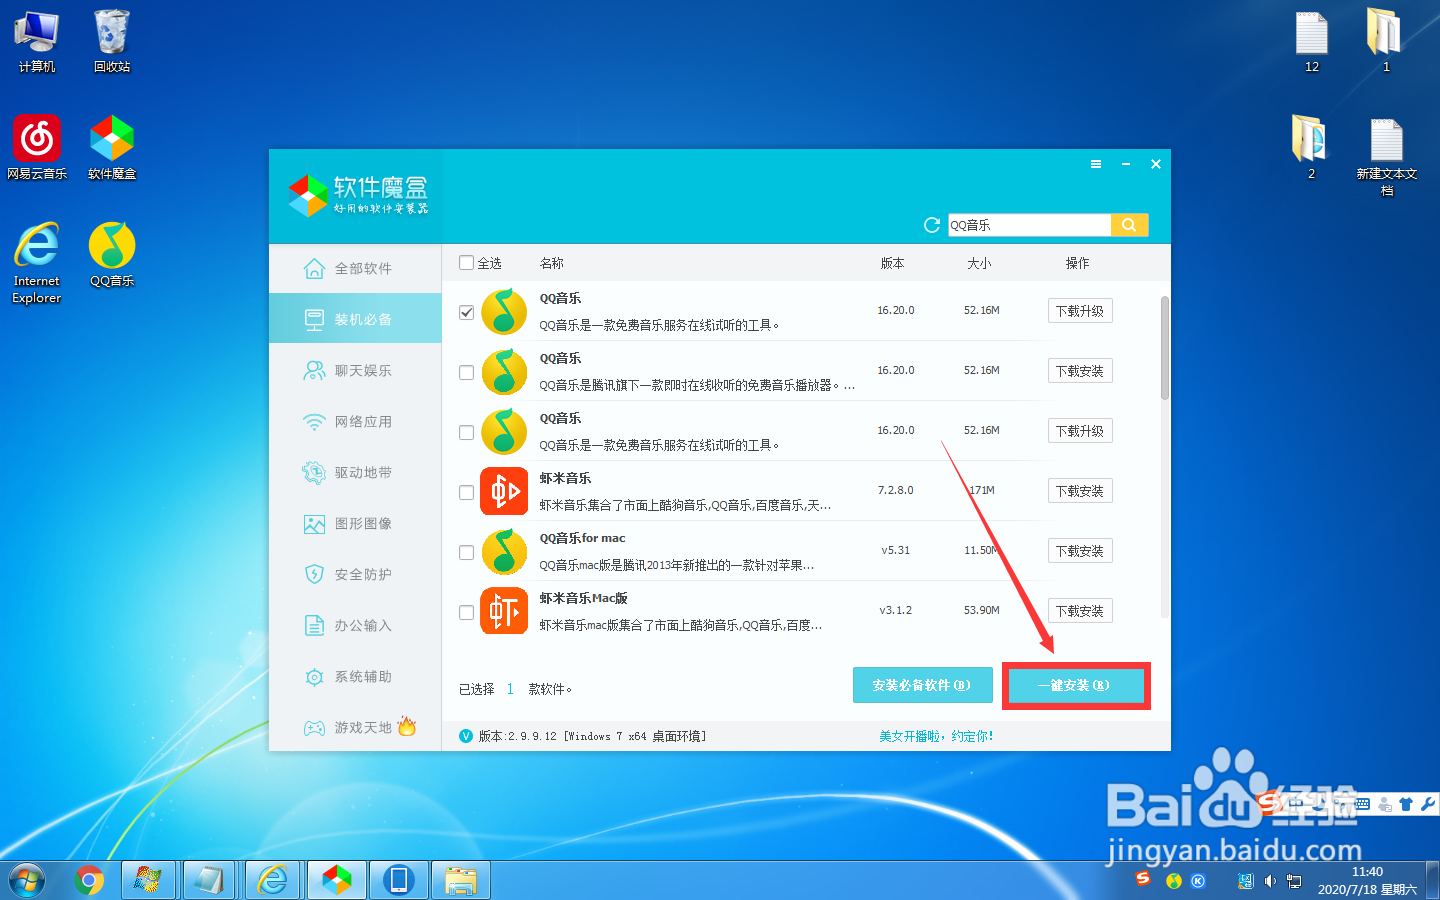Screen dimensions: 1440x900
Task: Click 下载升级 for first QQ音乐 row
Action: pyautogui.click(x=1080, y=311)
